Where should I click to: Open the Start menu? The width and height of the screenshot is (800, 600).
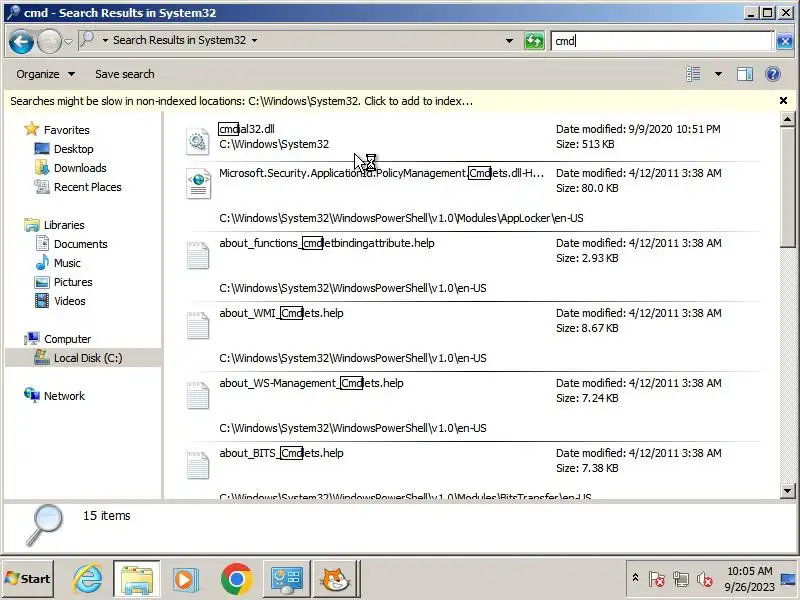click(x=28, y=579)
